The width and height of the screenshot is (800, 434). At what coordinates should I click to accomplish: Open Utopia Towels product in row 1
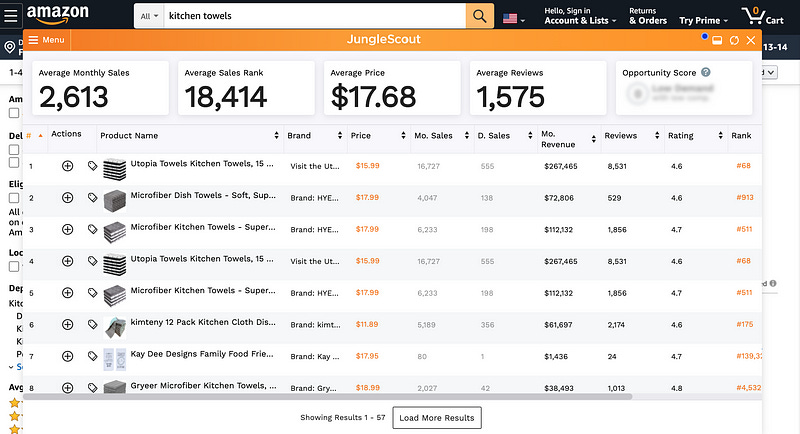coord(202,164)
